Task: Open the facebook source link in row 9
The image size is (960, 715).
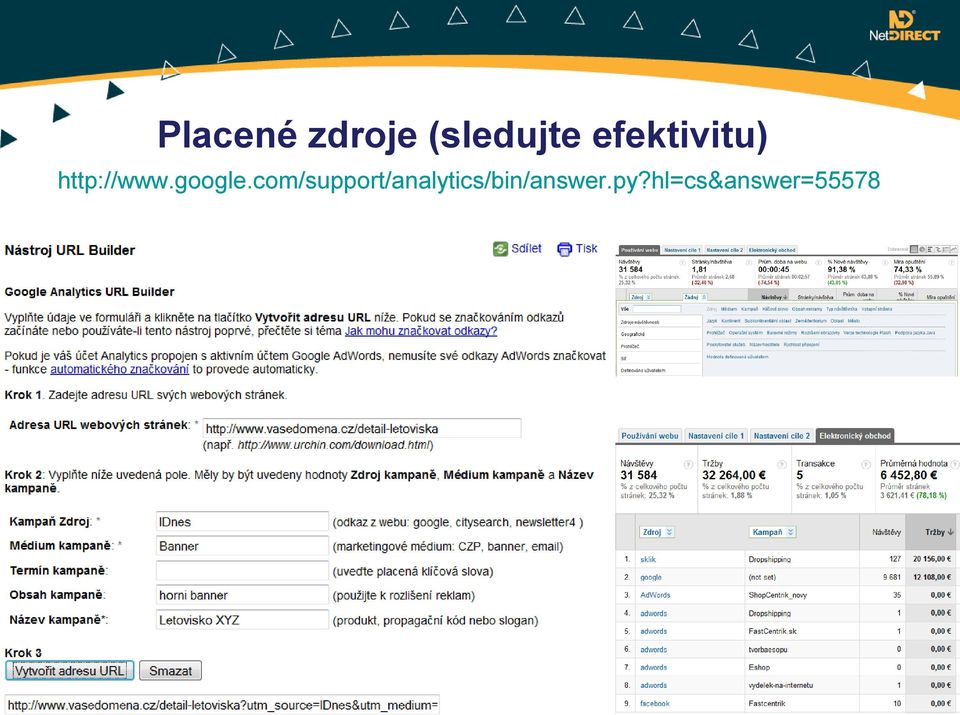Action: [654, 703]
